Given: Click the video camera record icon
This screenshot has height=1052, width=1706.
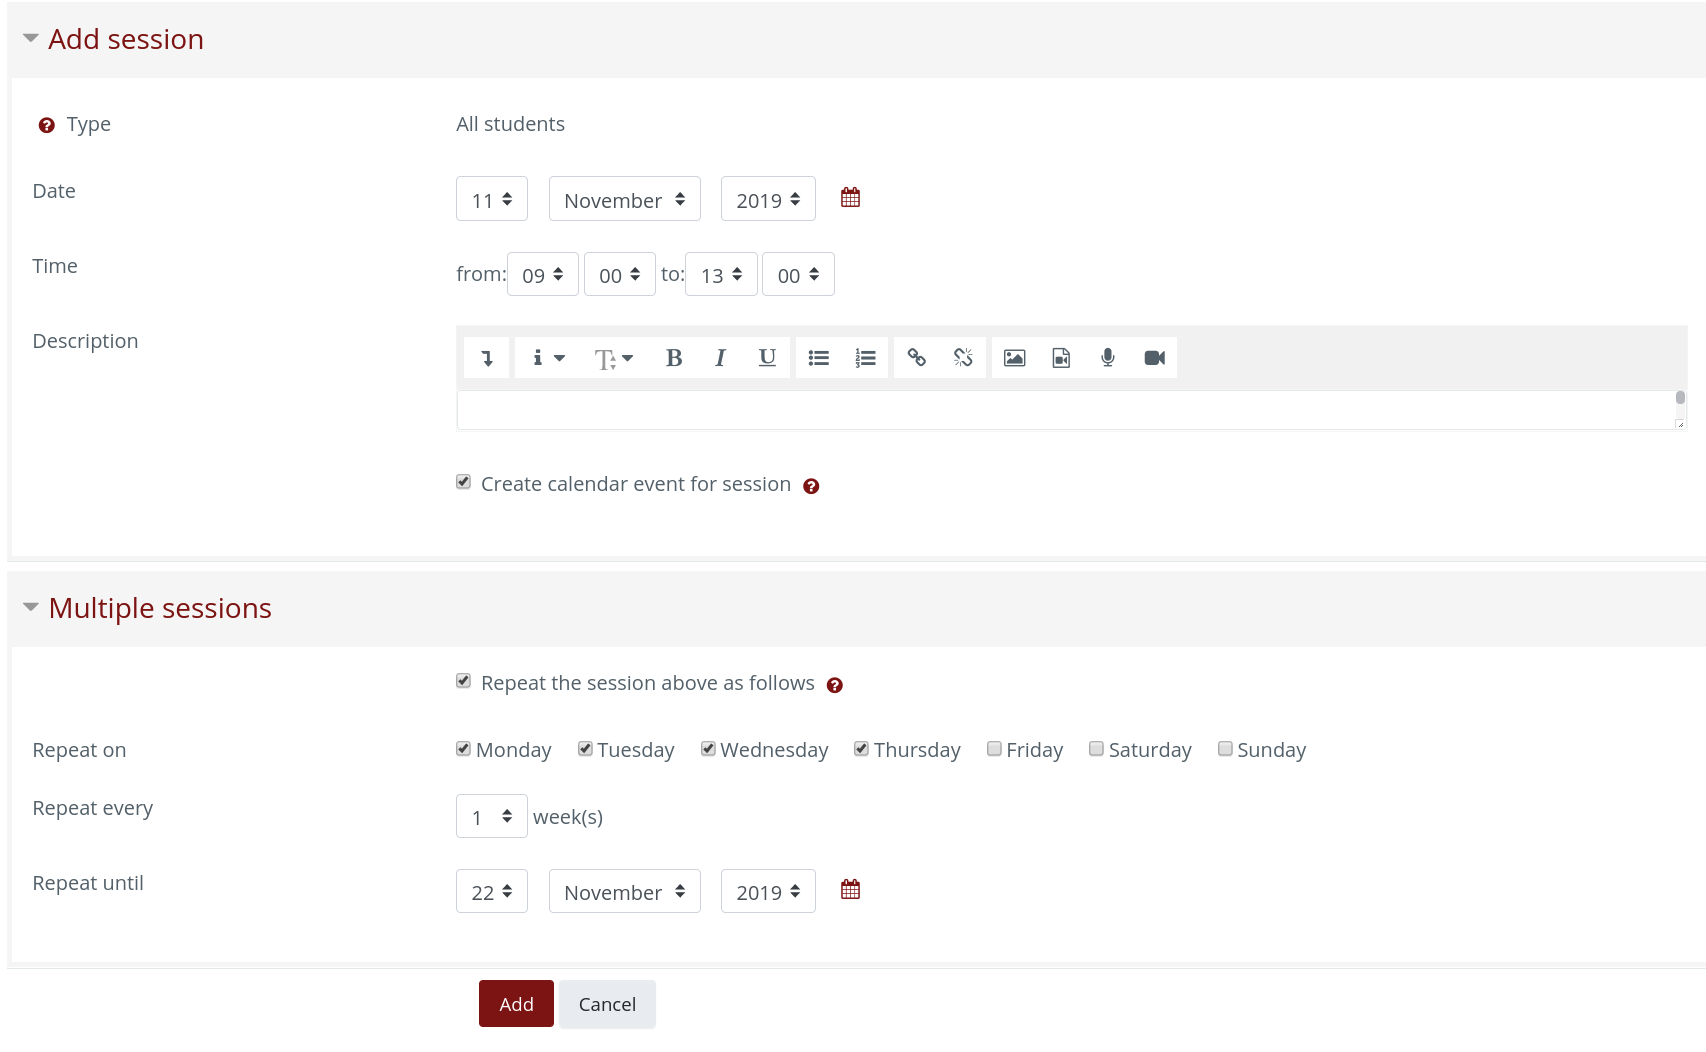Looking at the screenshot, I should pos(1154,358).
